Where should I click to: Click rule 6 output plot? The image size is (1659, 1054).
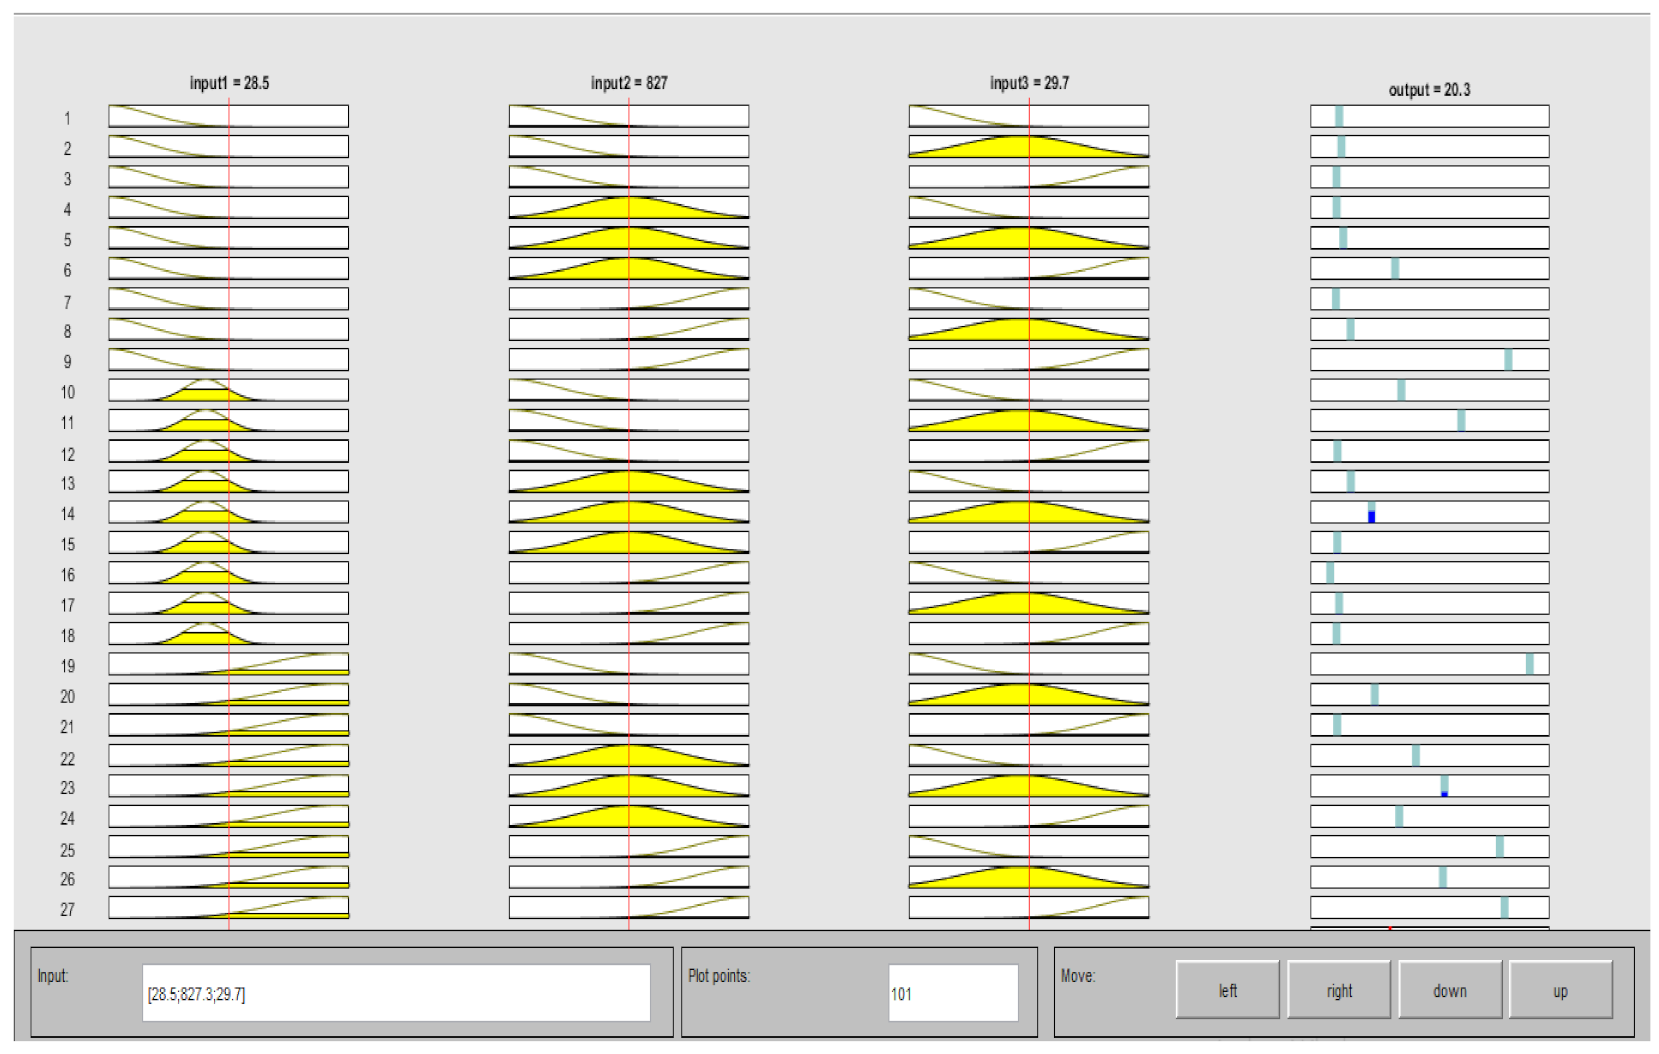(x=1430, y=268)
